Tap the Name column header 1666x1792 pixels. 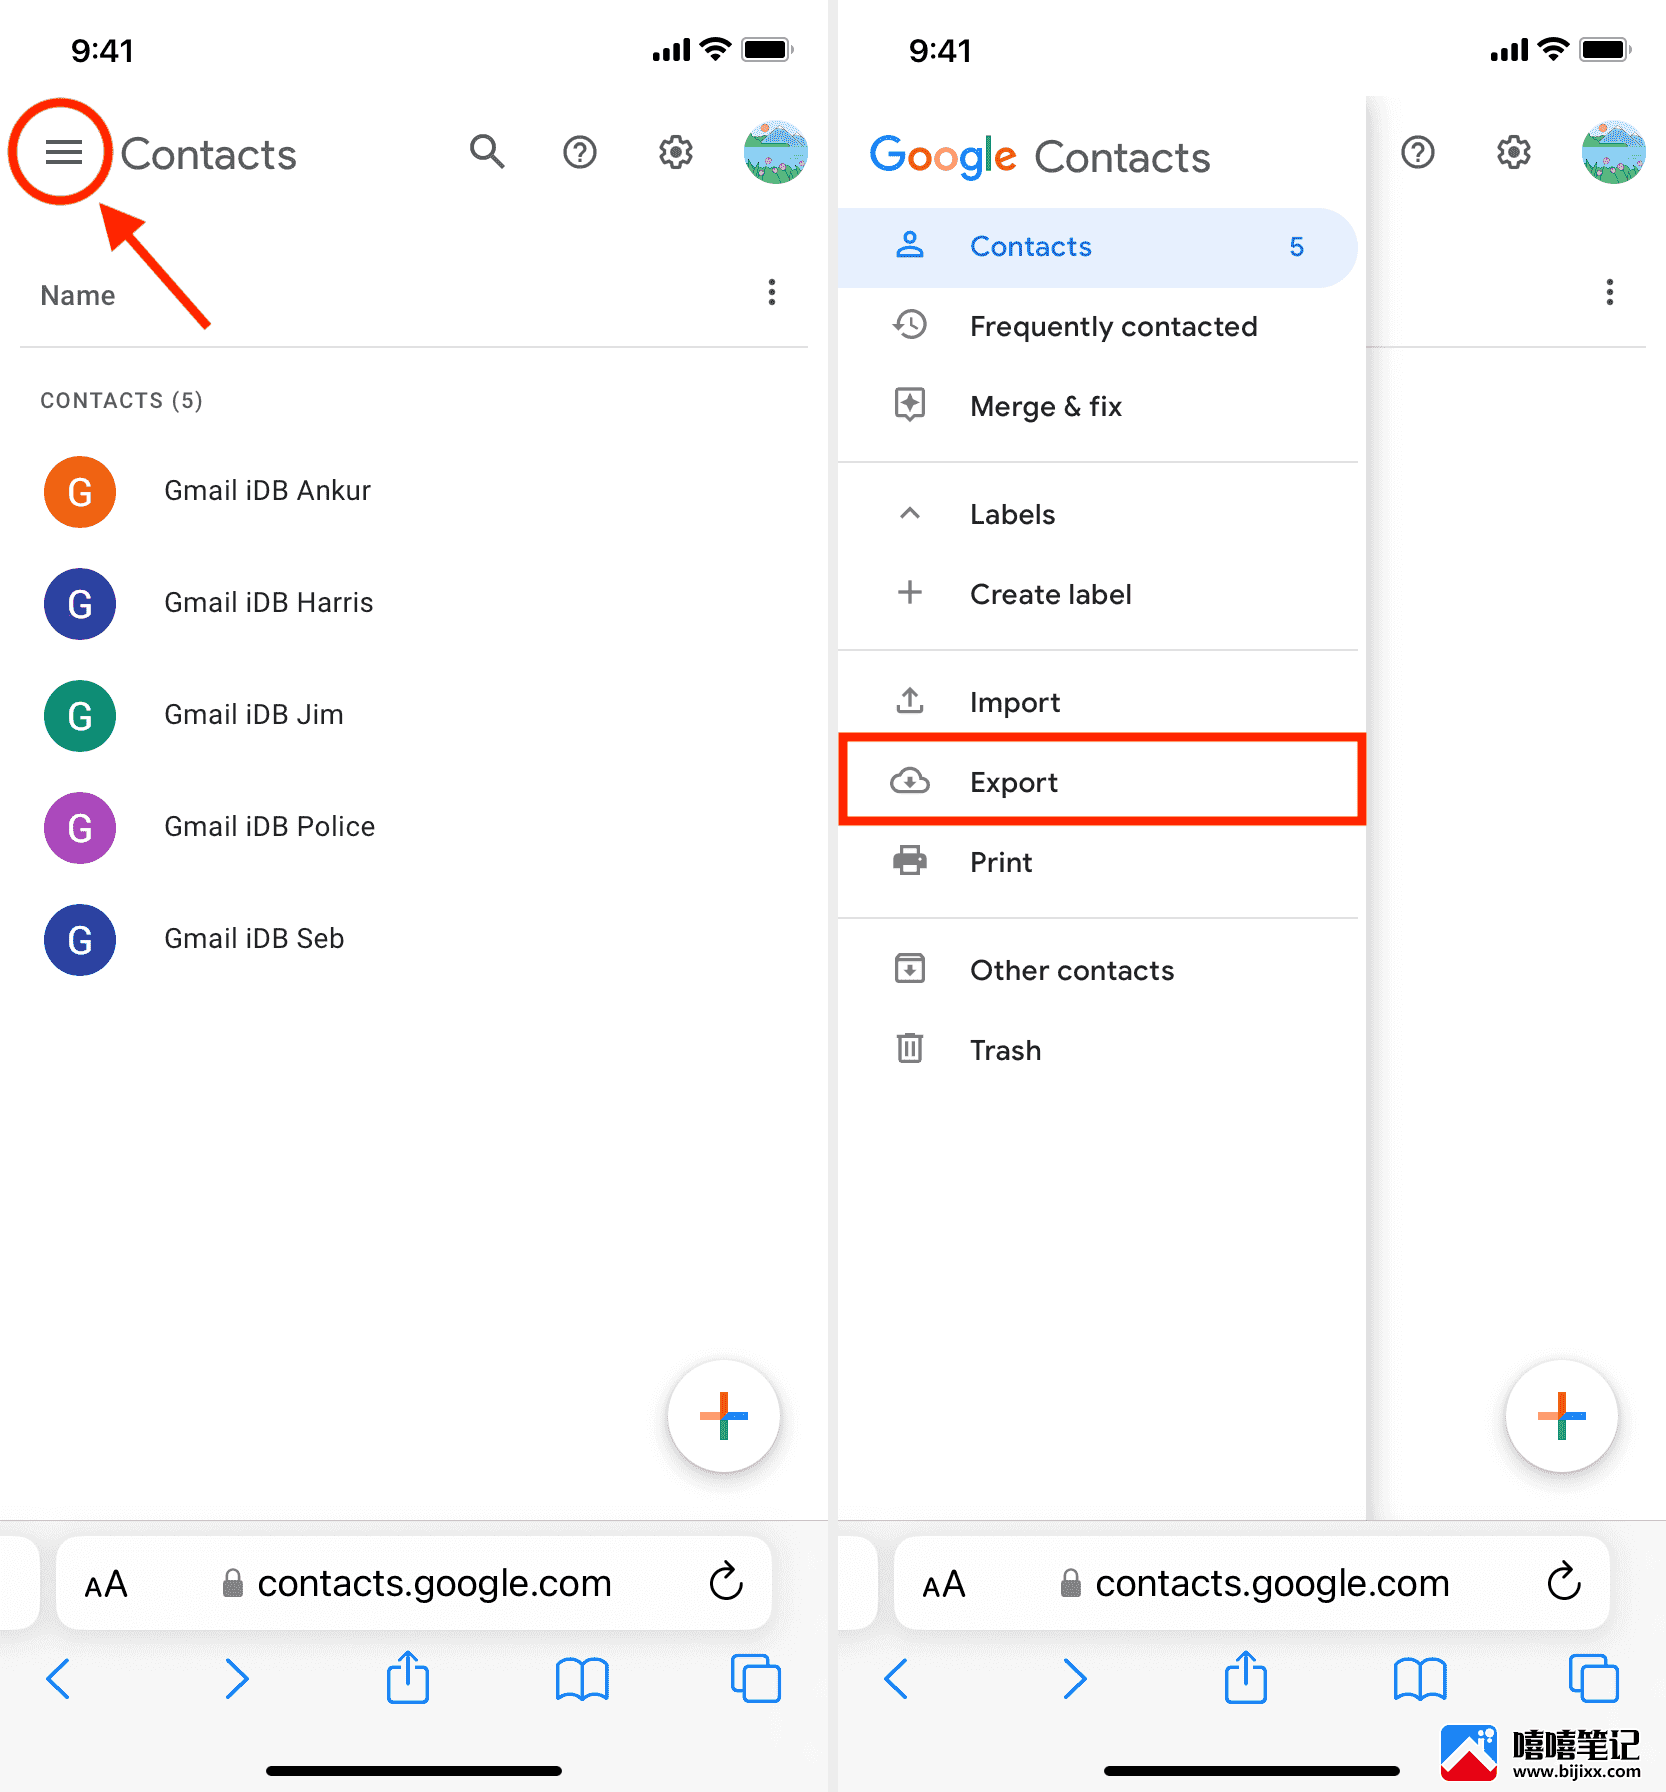click(78, 296)
